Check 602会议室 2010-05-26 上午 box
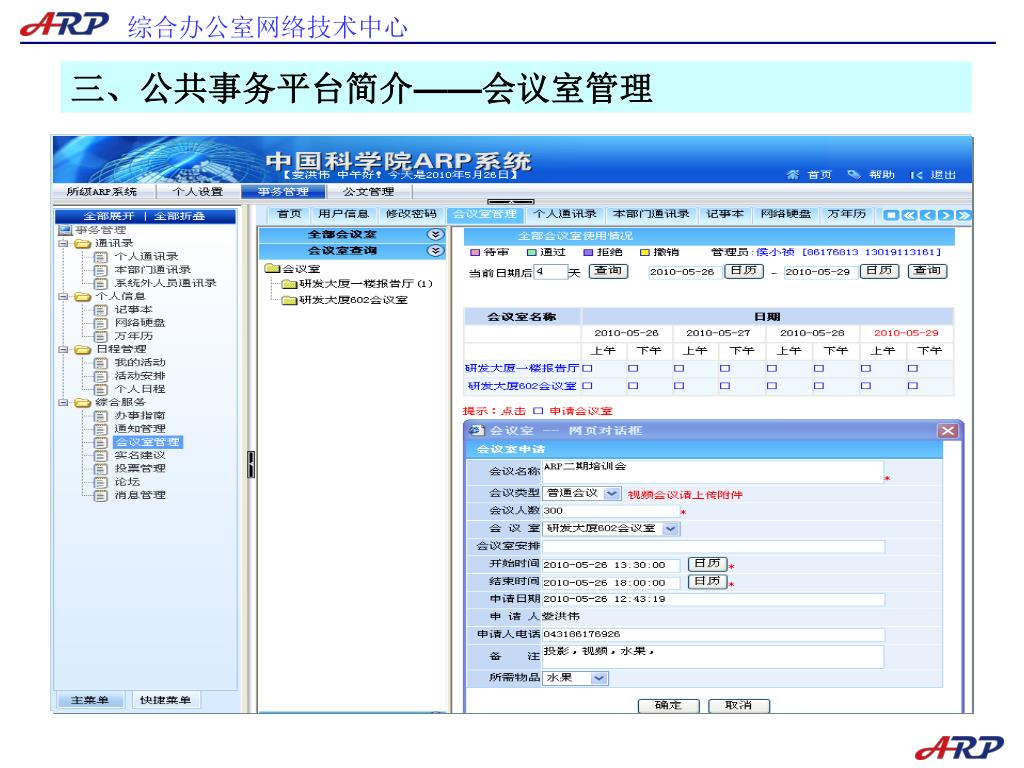The image size is (1024, 768). (586, 386)
